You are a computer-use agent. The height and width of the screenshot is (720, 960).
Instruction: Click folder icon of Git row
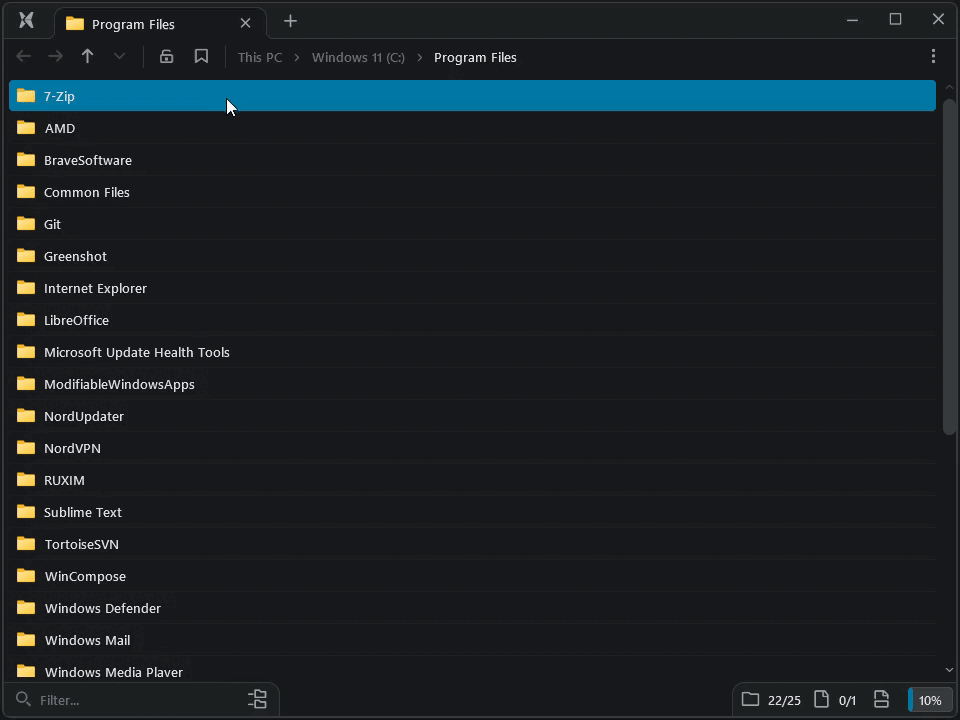coord(26,223)
